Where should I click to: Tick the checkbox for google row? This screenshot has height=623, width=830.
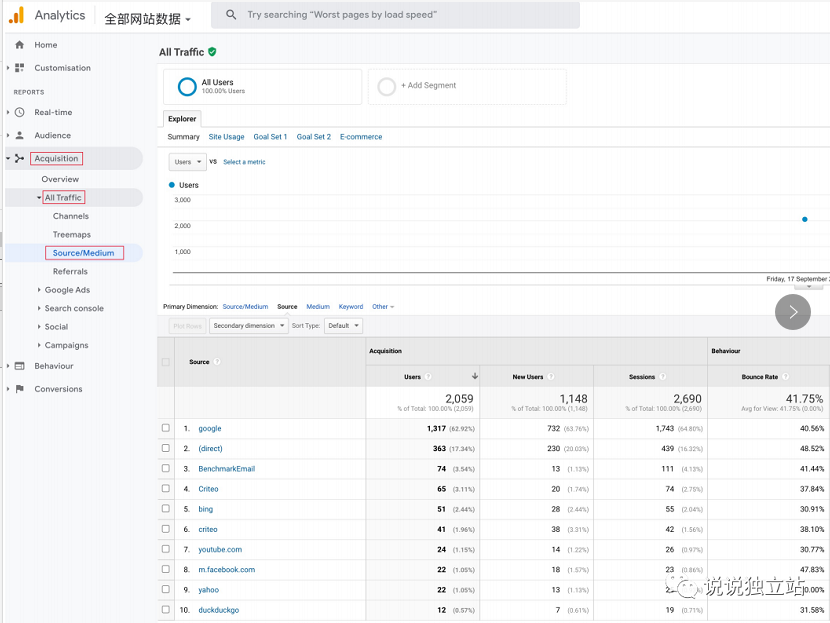[x=166, y=428]
